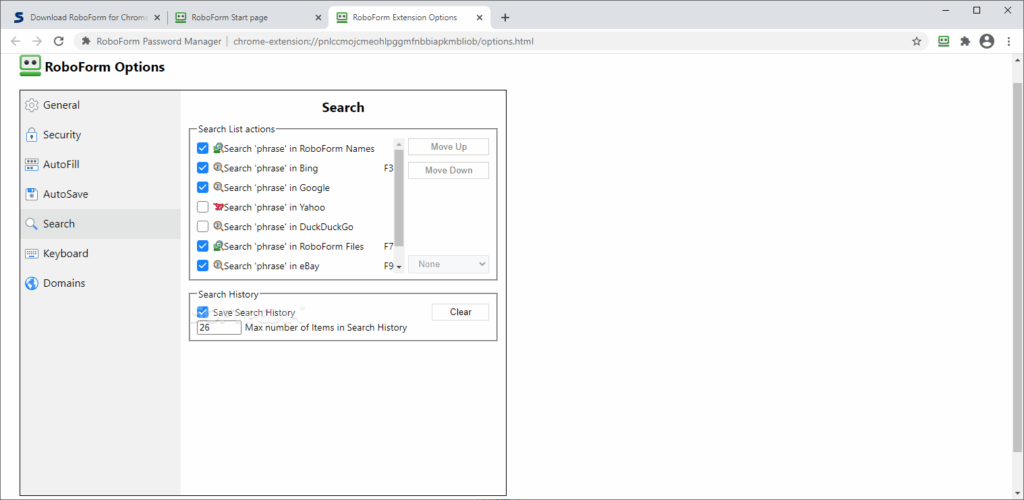This screenshot has height=500, width=1024.
Task: Click the search icon beside DuckDuckGo row
Action: click(218, 227)
